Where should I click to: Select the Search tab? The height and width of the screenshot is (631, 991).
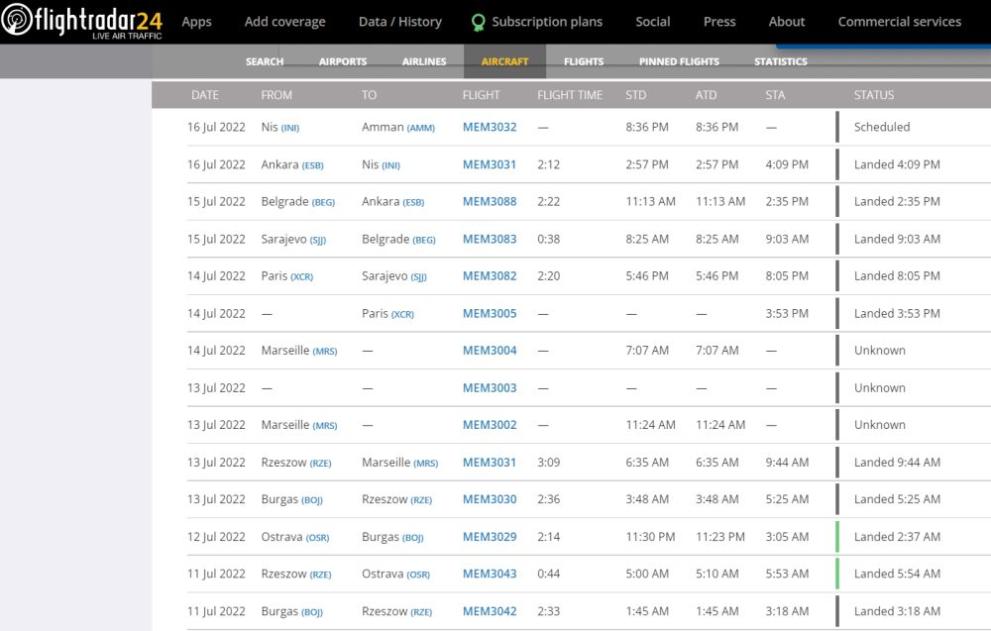pos(264,62)
